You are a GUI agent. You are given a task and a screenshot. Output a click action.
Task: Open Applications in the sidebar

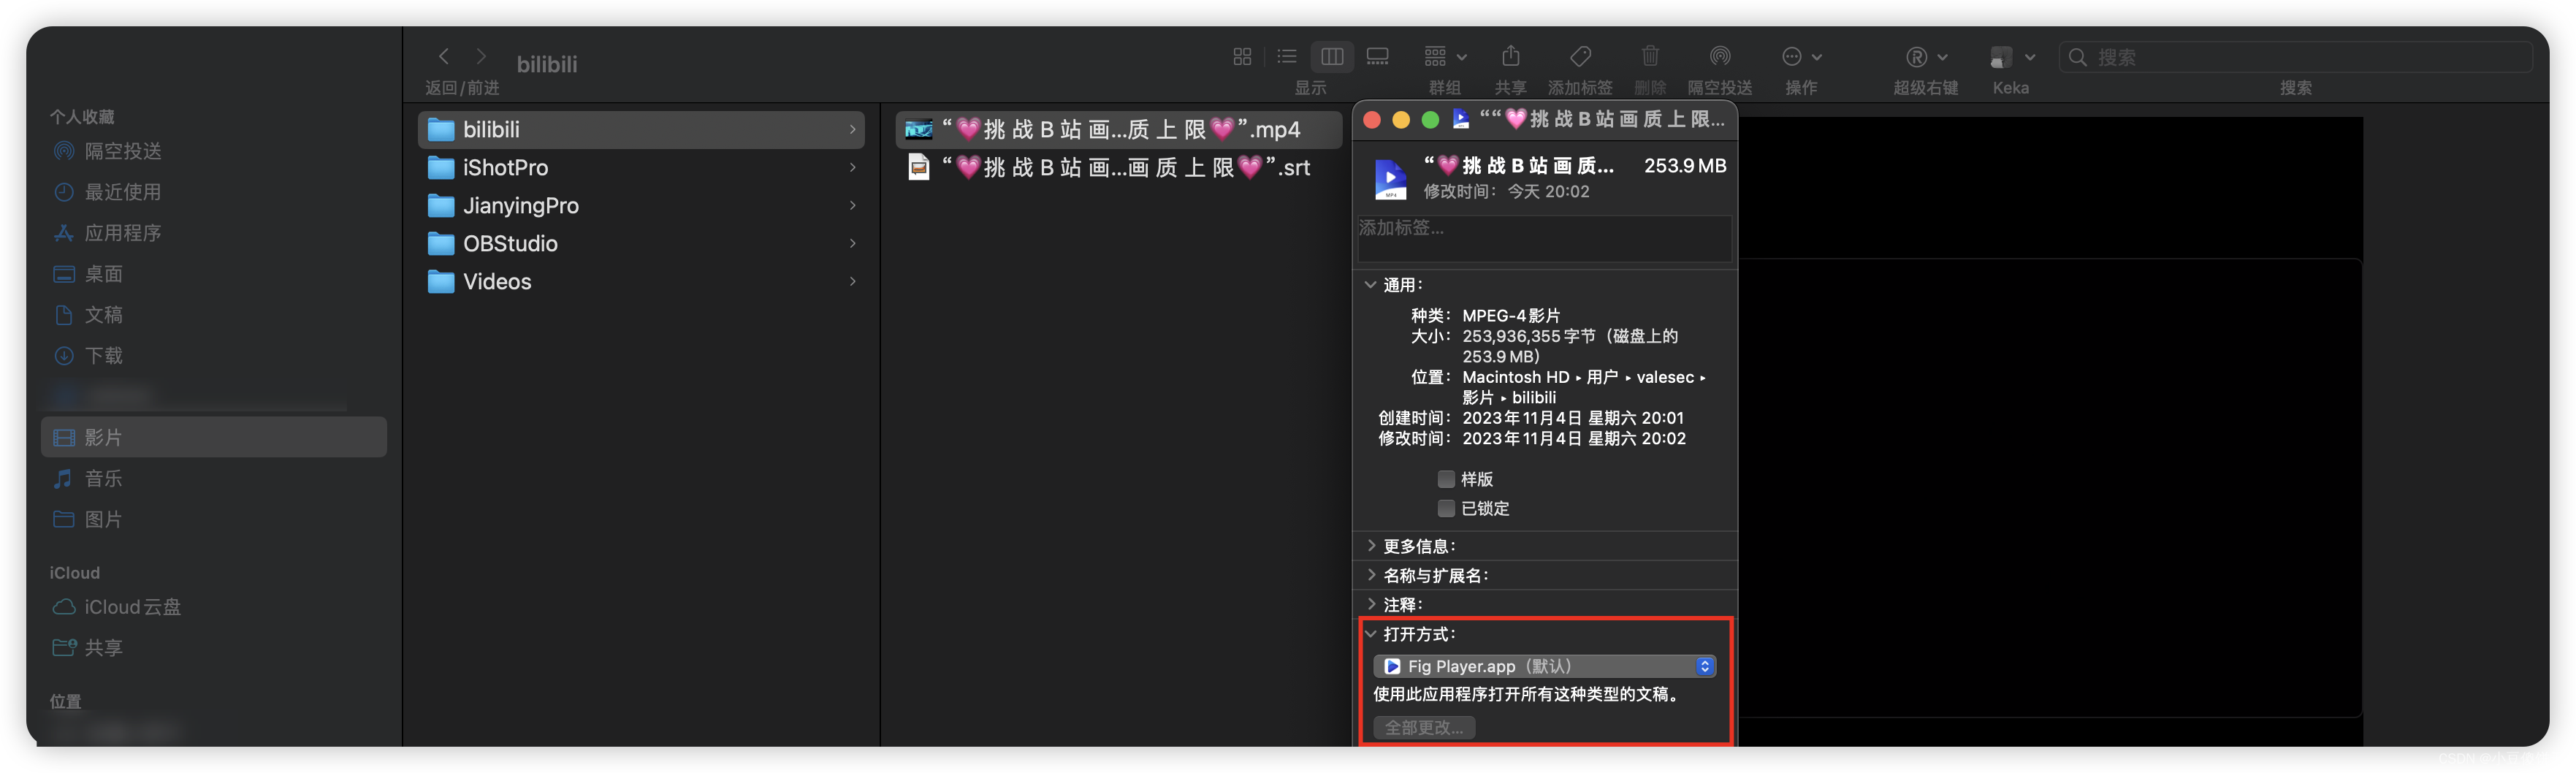[x=213, y=233]
